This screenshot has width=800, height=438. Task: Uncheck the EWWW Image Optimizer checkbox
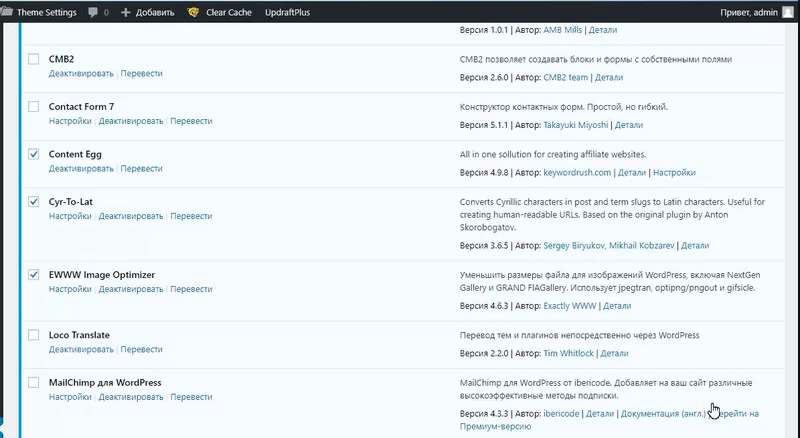tap(34, 275)
